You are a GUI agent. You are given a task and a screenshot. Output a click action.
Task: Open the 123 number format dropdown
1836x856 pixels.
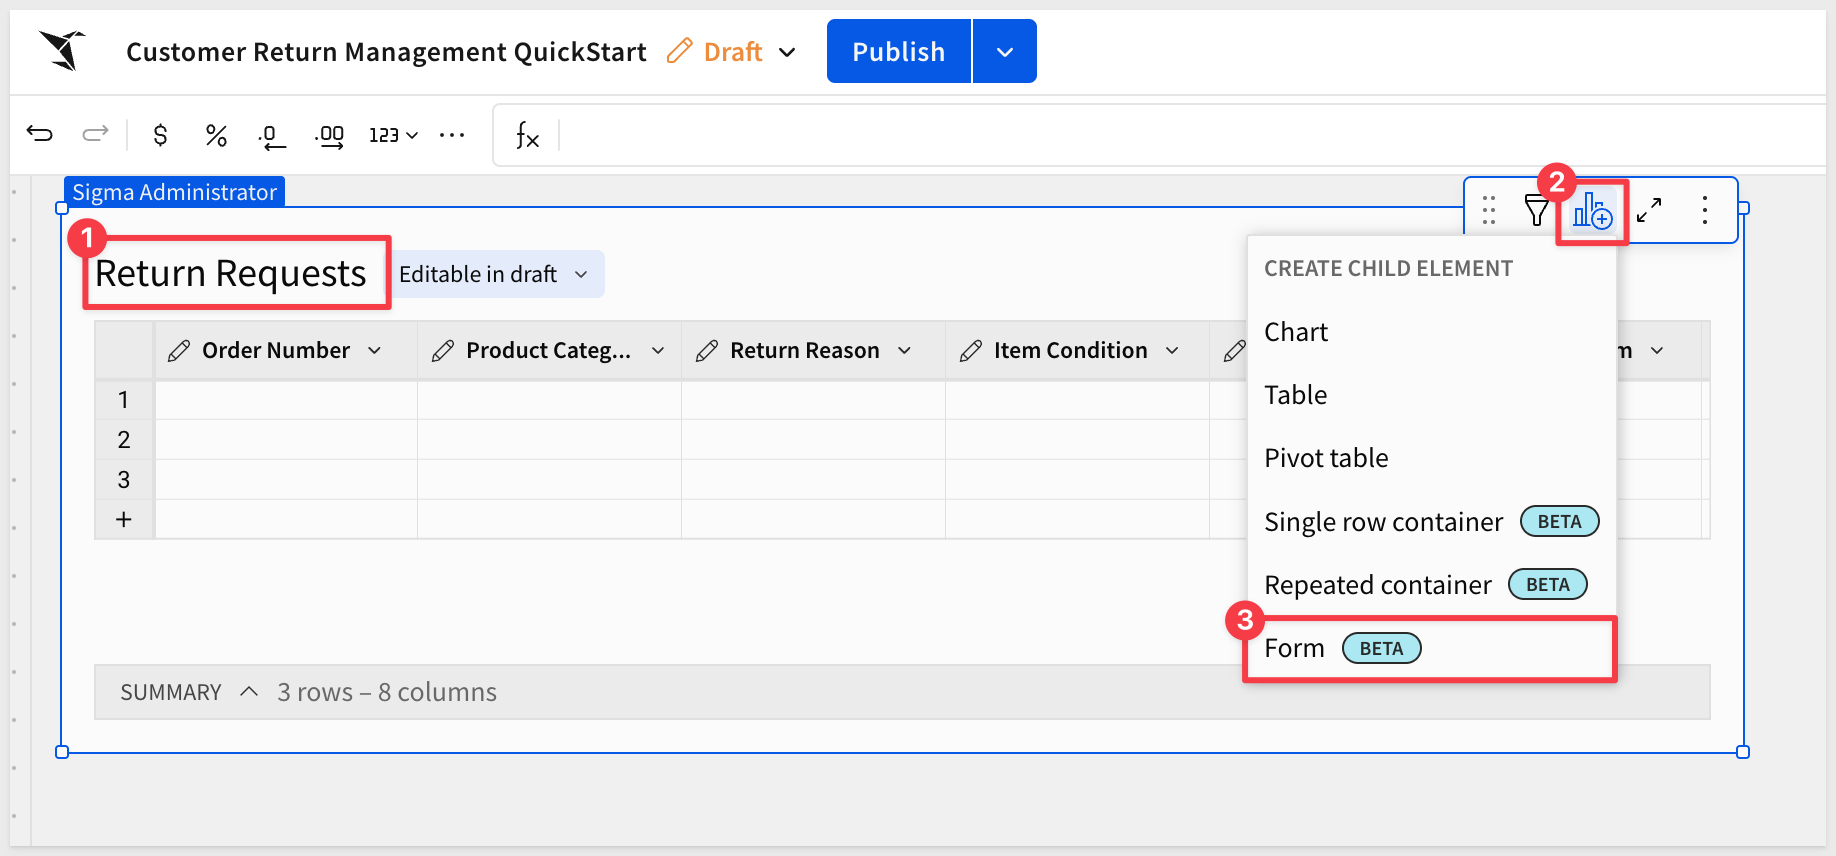[x=393, y=135]
